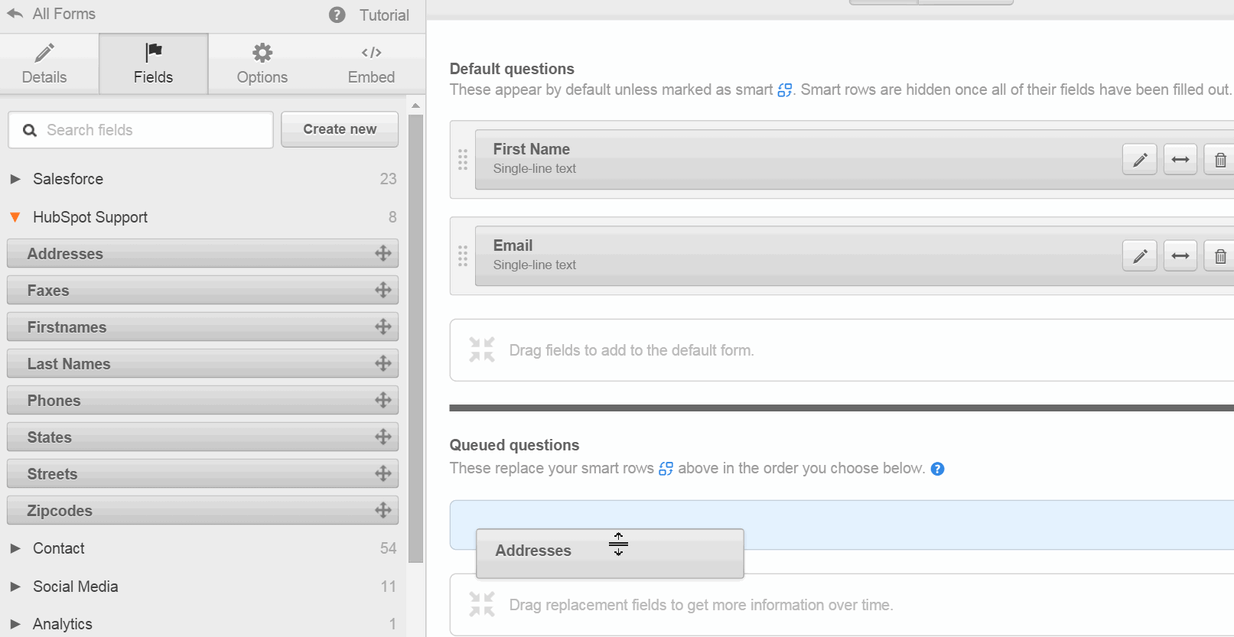1234x637 pixels.
Task: Expand the Salesforce field group
Action: [14, 179]
